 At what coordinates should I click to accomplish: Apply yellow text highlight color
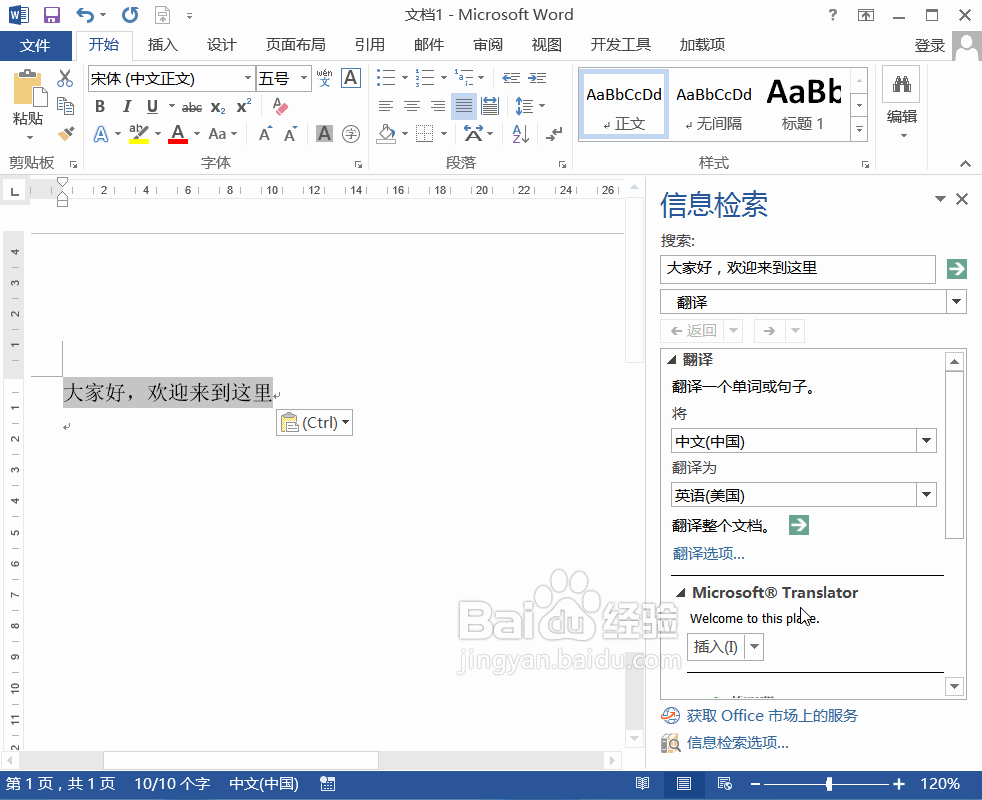click(139, 134)
